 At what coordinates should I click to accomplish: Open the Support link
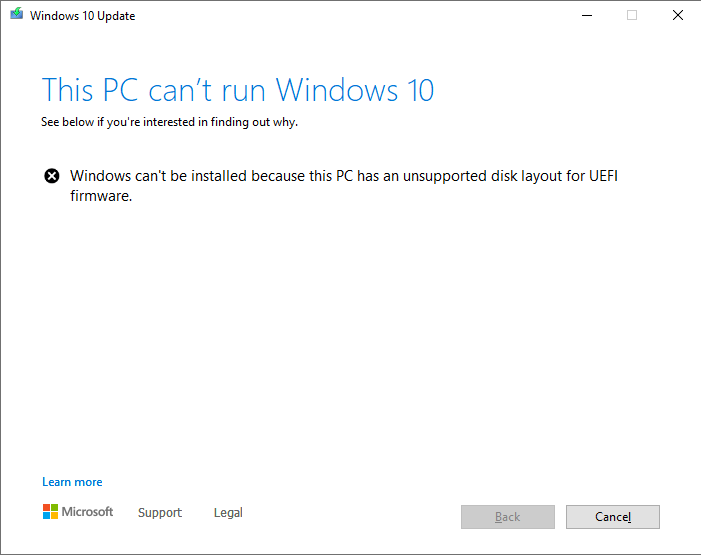(160, 513)
